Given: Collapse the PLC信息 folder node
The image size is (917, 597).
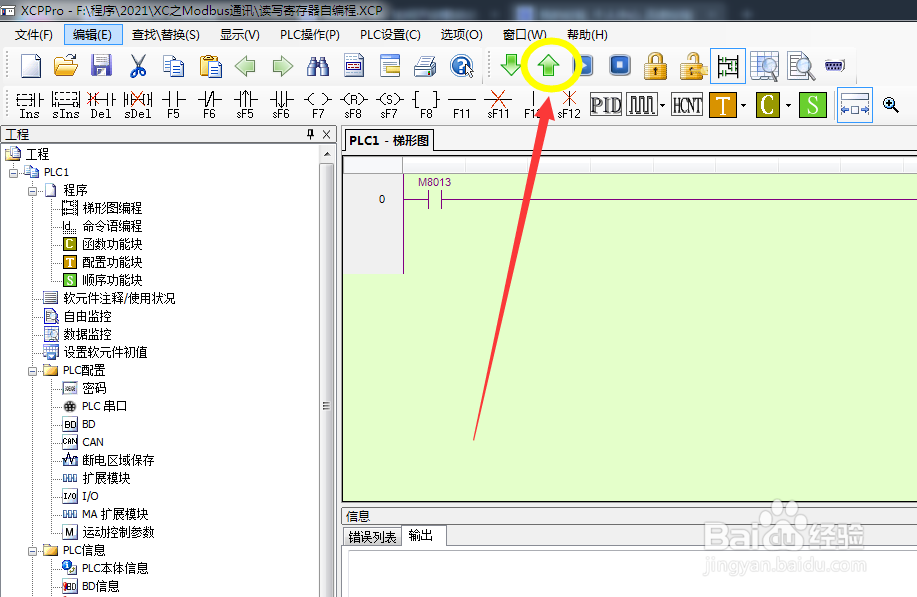Looking at the screenshot, I should tap(32, 551).
